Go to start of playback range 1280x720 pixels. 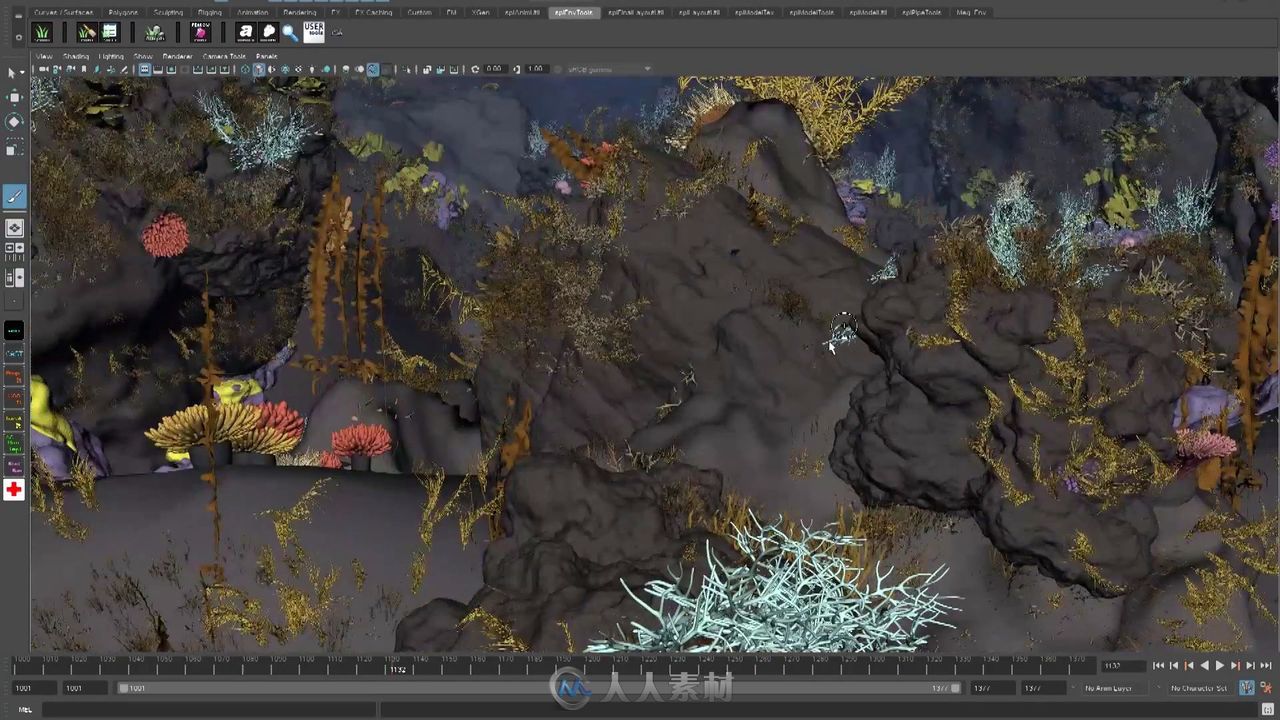(x=1158, y=666)
